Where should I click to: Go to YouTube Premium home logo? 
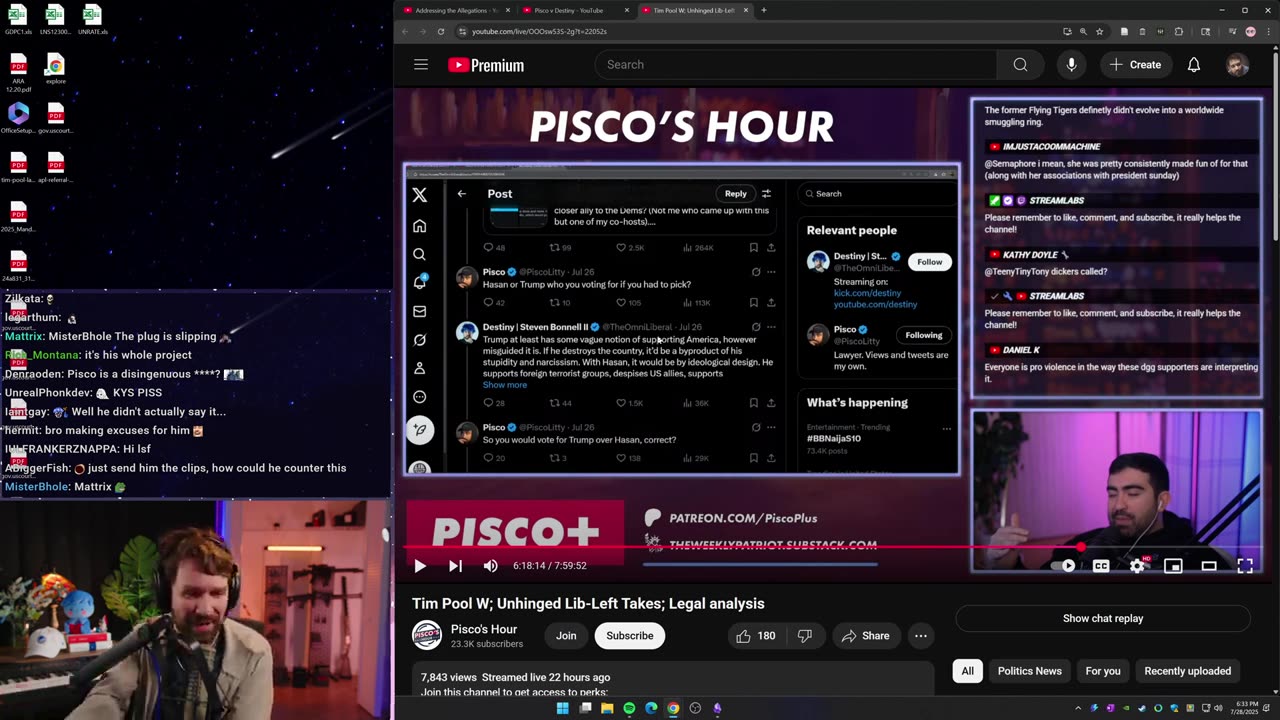click(x=486, y=65)
